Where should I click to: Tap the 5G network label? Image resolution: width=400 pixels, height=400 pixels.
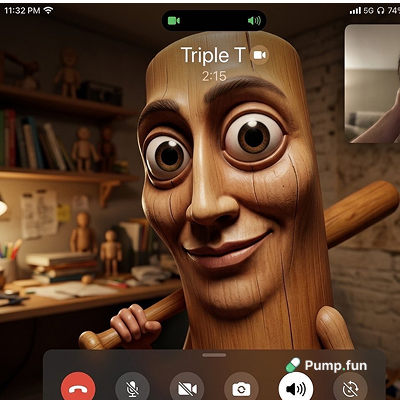click(368, 11)
